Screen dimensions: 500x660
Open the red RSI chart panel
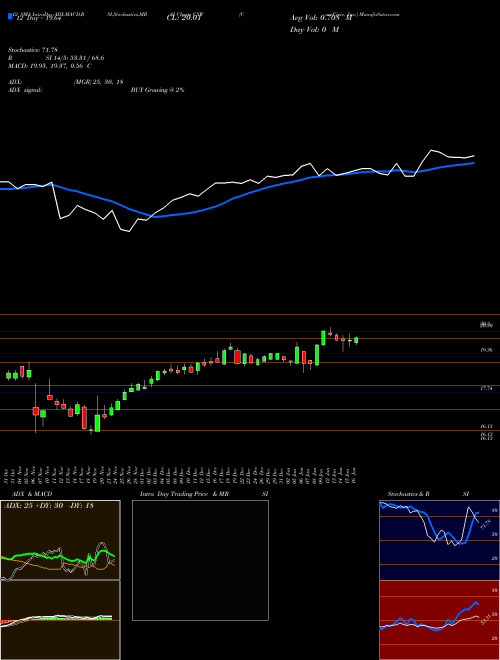440,620
